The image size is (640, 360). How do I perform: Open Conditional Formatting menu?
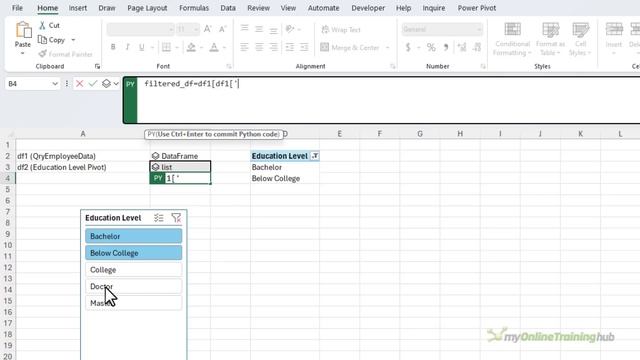pyautogui.click(x=512, y=39)
